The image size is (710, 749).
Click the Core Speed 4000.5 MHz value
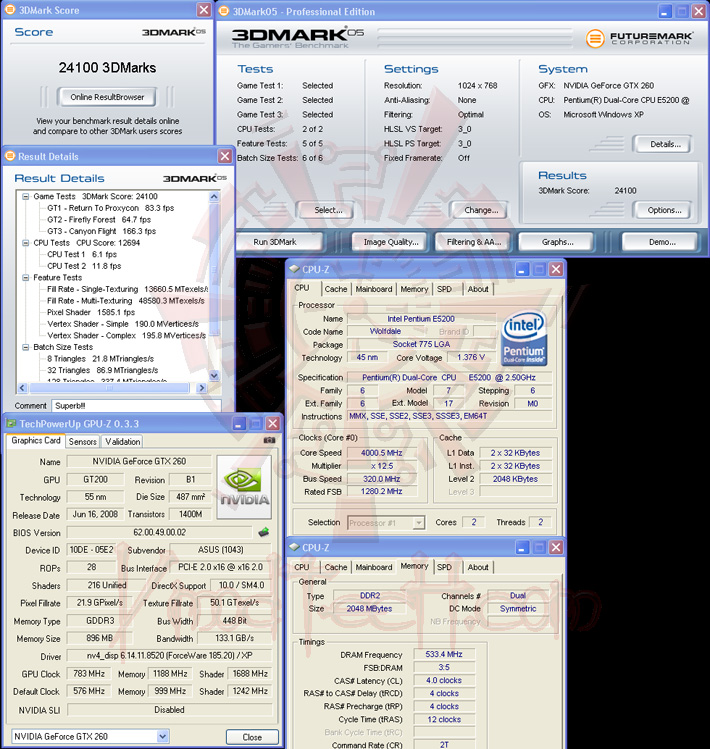tap(381, 453)
